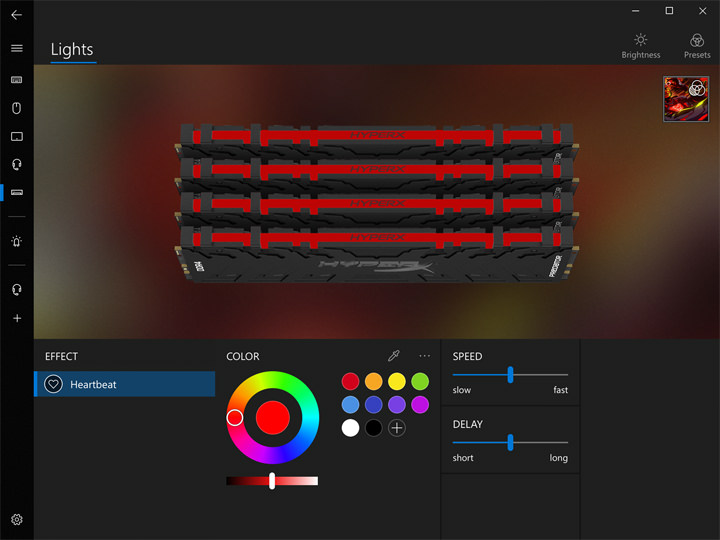Select the mouse device in sidebar

point(17,108)
